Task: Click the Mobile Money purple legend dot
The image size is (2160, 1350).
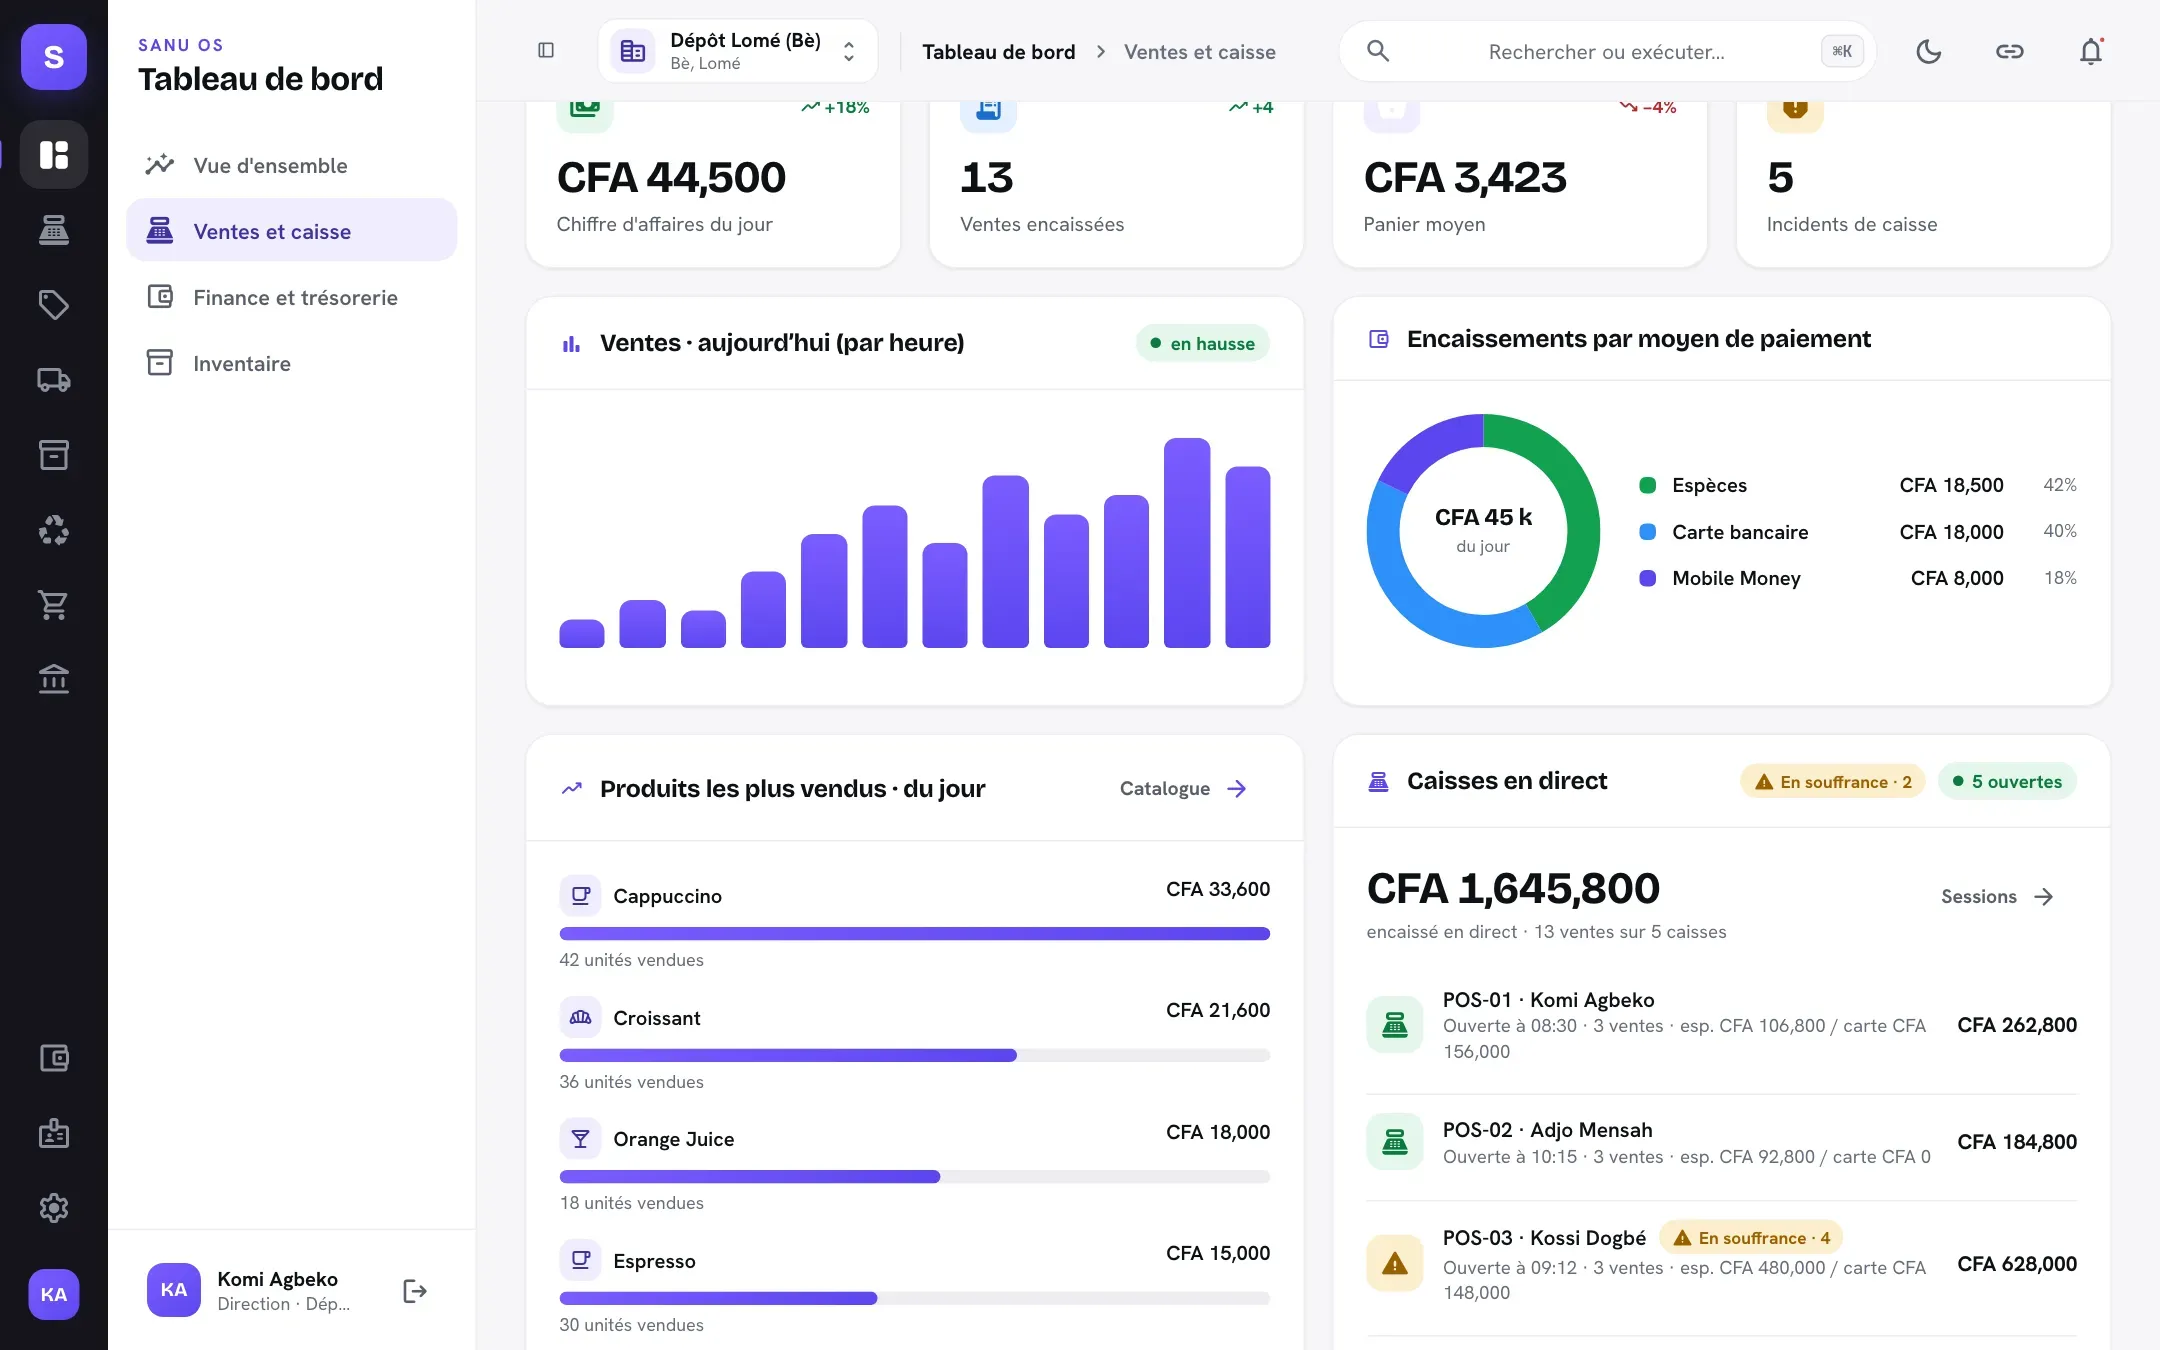Action: 1648,578
